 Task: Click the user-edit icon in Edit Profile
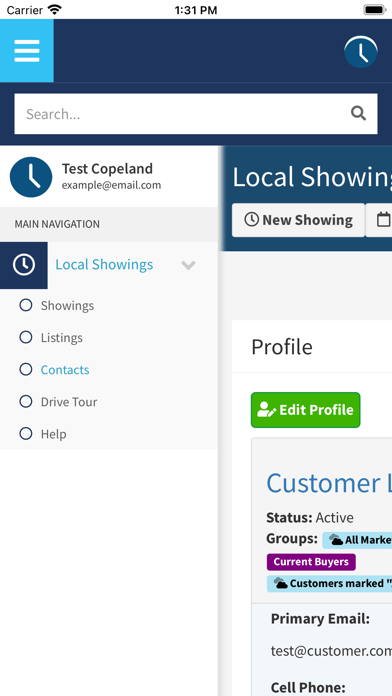(266, 410)
